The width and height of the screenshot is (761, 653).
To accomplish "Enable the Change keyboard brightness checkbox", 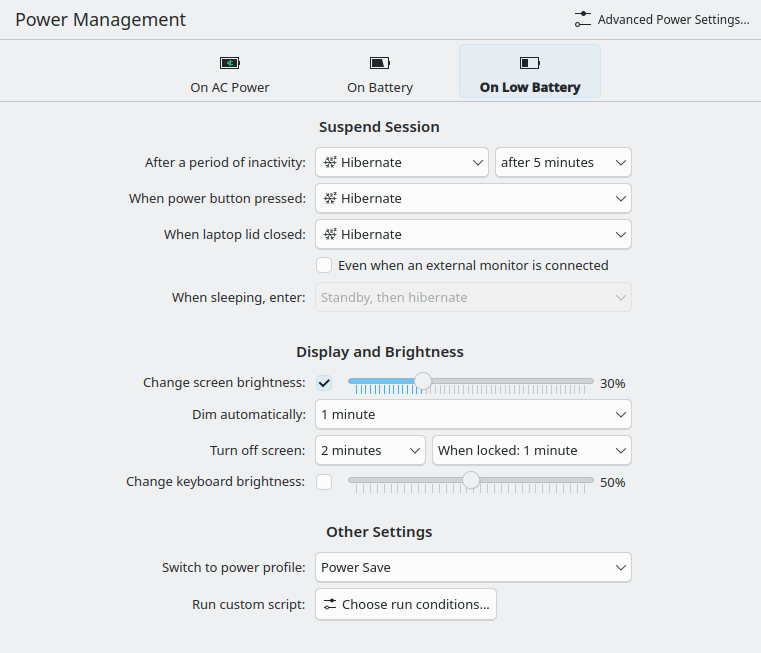I will pos(324,482).
